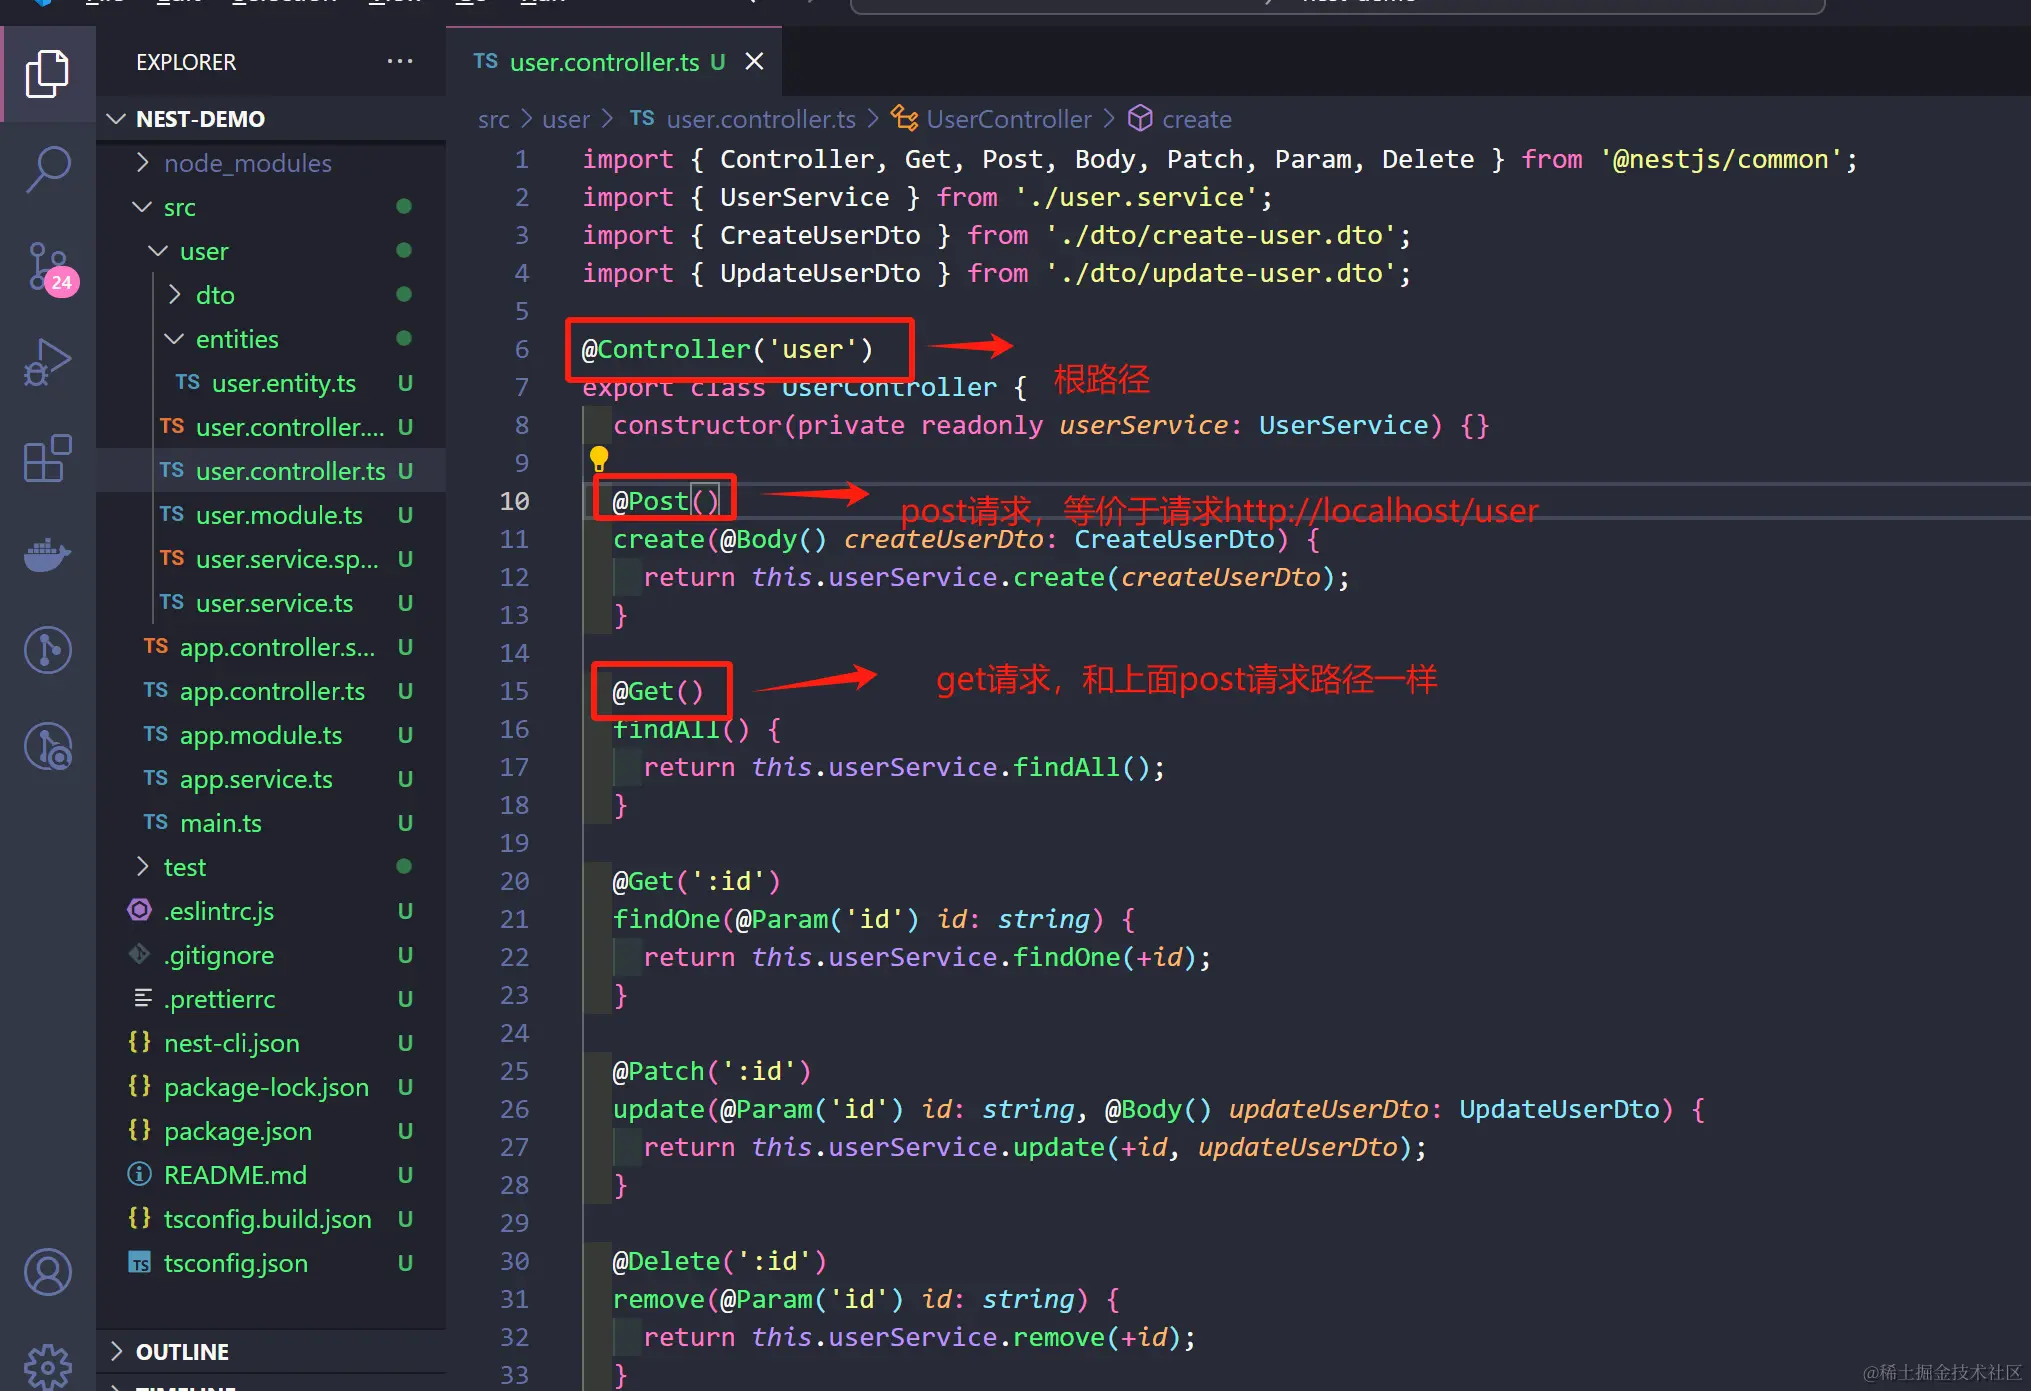Open Run and Debug view
Screen dimensions: 2031x1391
(x=47, y=362)
